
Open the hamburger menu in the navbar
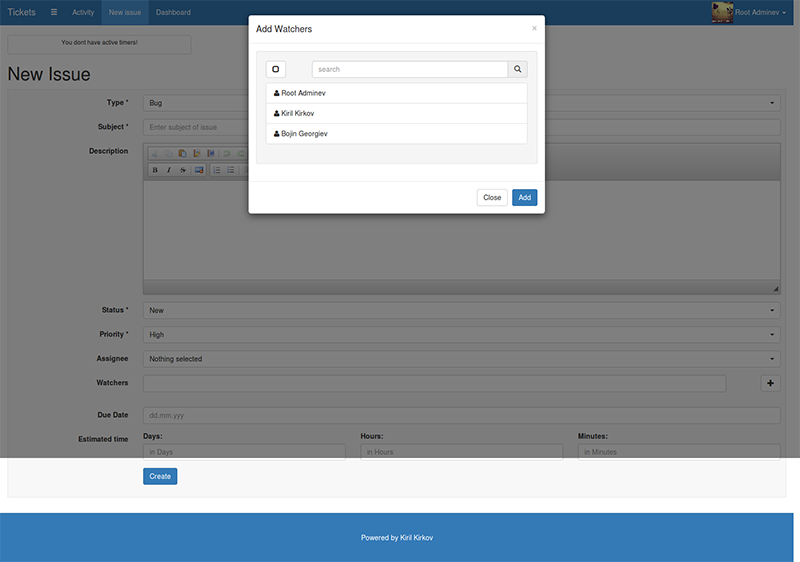54,12
